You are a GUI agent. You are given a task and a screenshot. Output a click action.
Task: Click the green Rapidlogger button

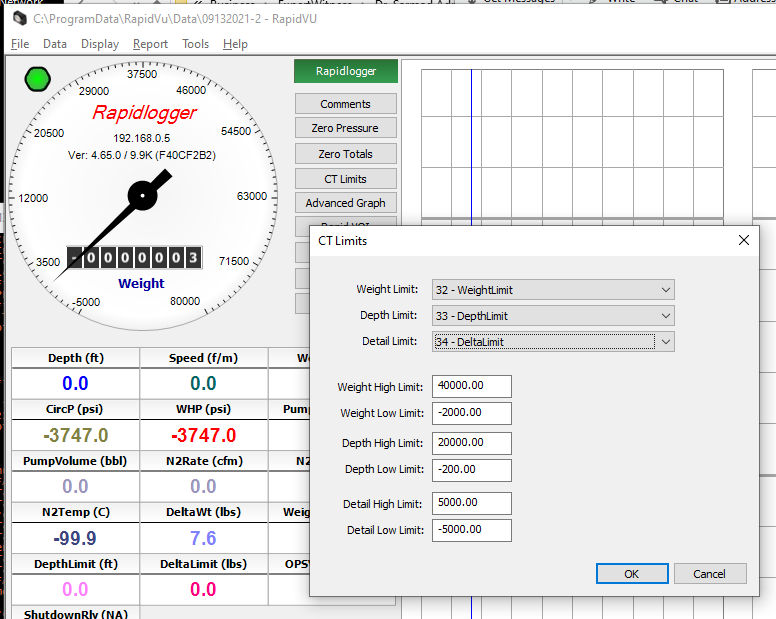(x=346, y=71)
